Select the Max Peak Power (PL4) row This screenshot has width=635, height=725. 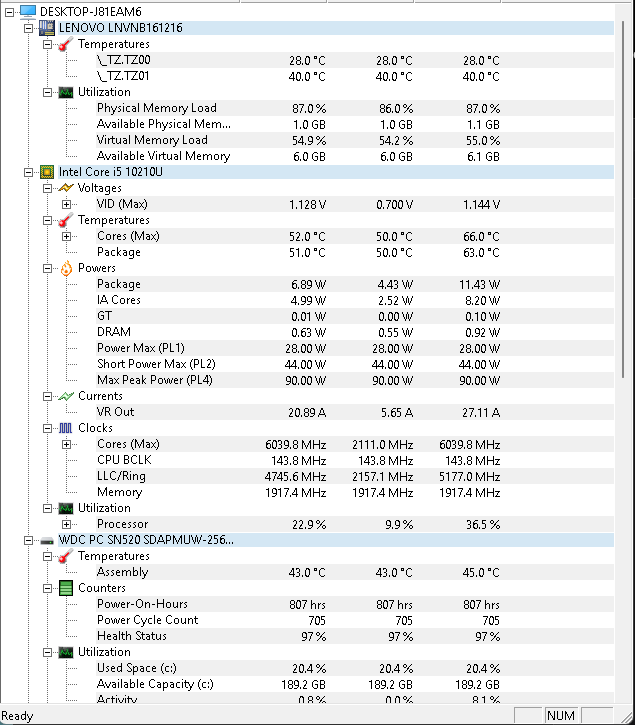tap(354, 380)
